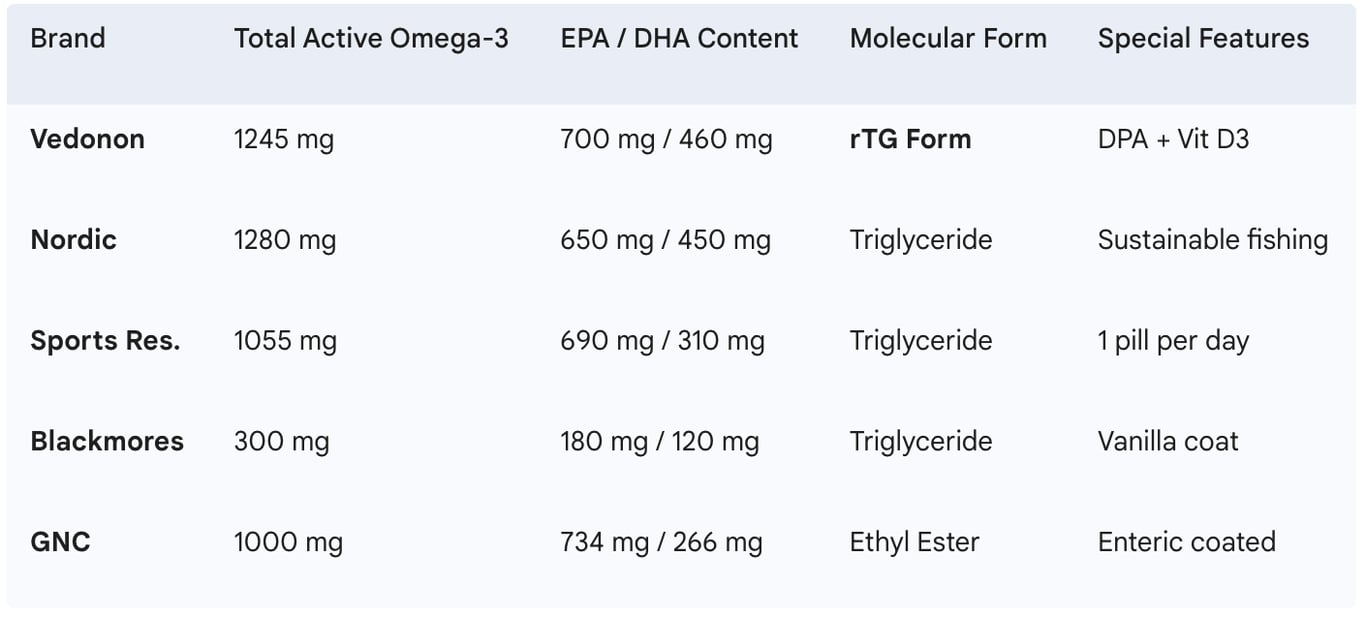The width and height of the screenshot is (1366, 618).
Task: Select the GNC brand cell
Action: click(61, 542)
